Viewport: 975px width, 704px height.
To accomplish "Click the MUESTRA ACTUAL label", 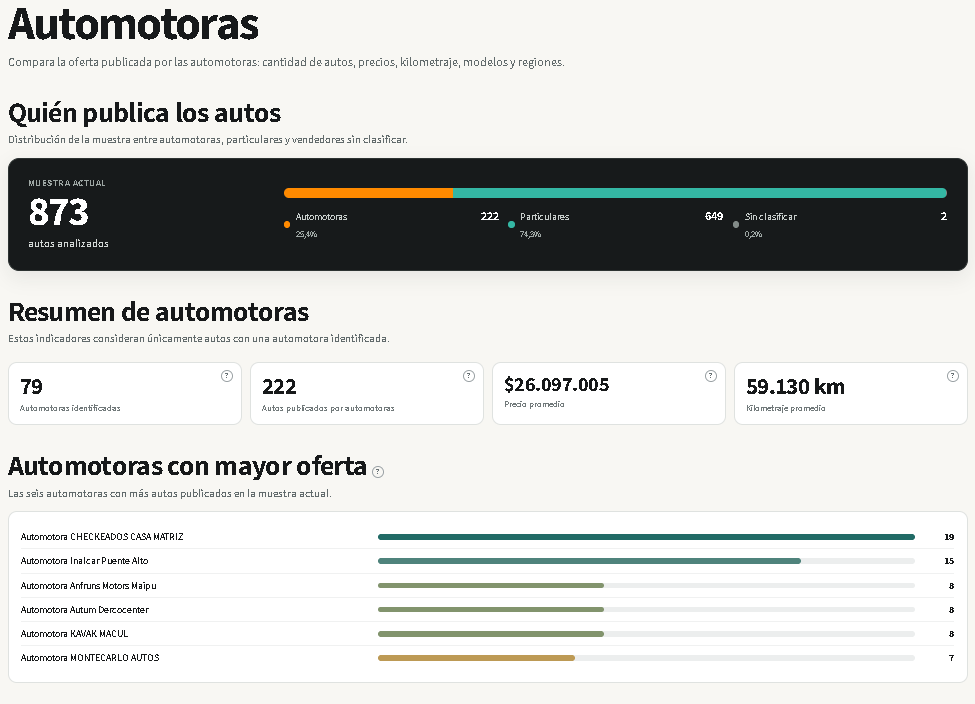I will click(x=67, y=183).
